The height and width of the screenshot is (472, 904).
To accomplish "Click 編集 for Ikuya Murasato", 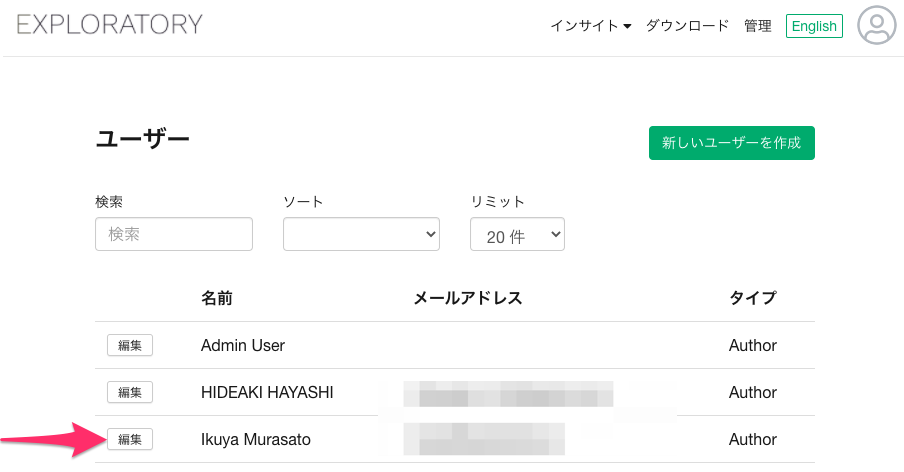I will click(130, 440).
